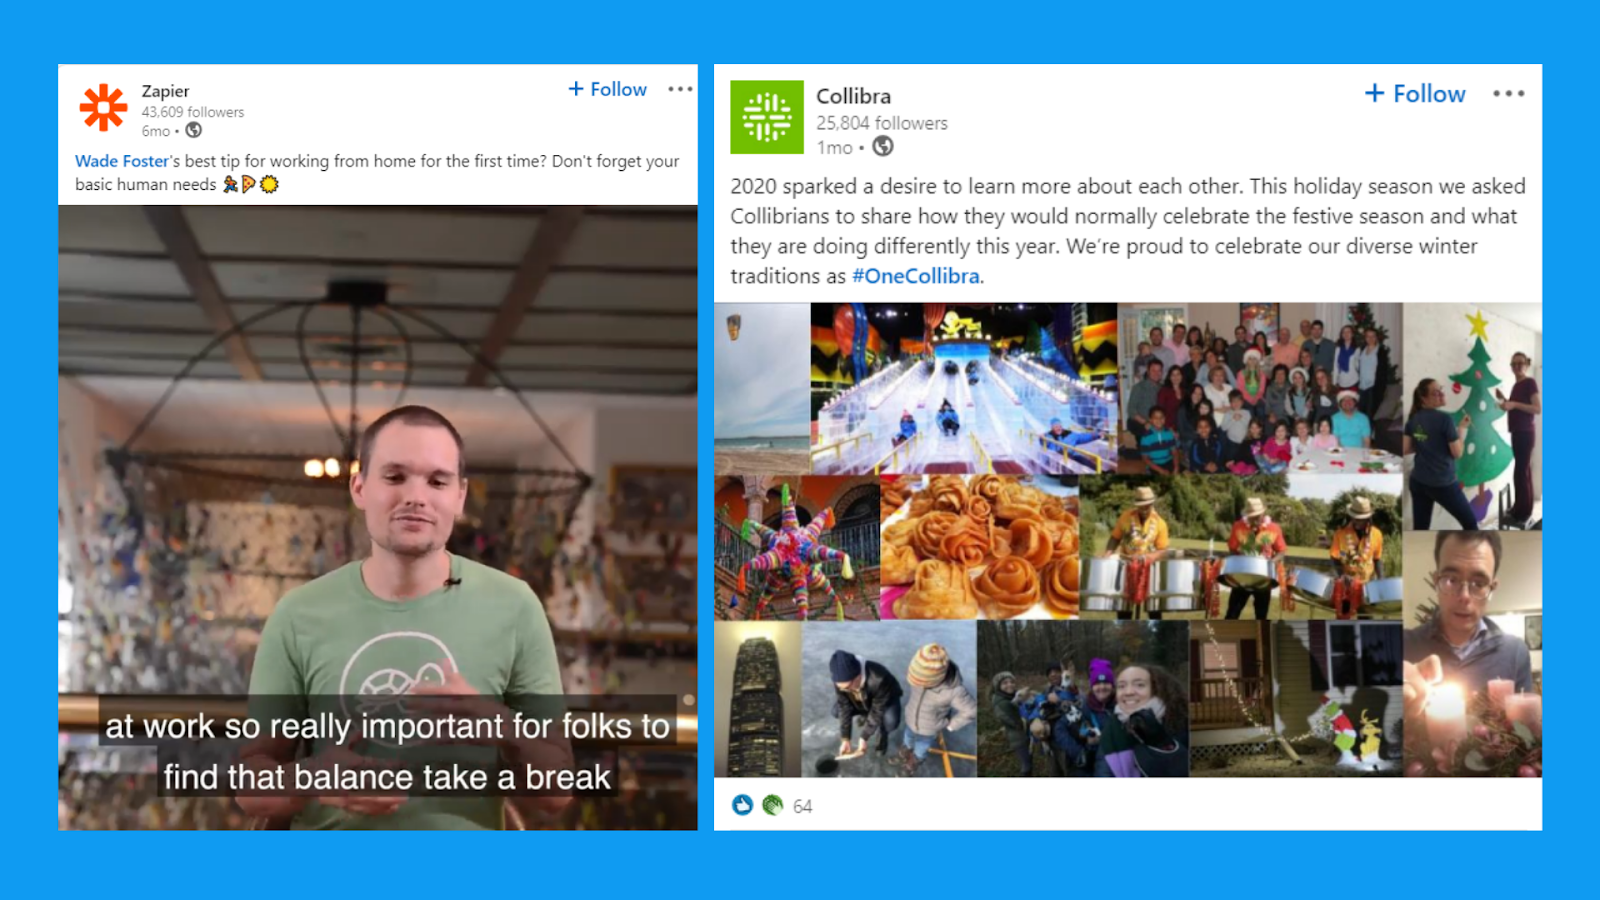
Task: Play the Zapier video with the man speaking
Action: pyautogui.click(x=378, y=517)
